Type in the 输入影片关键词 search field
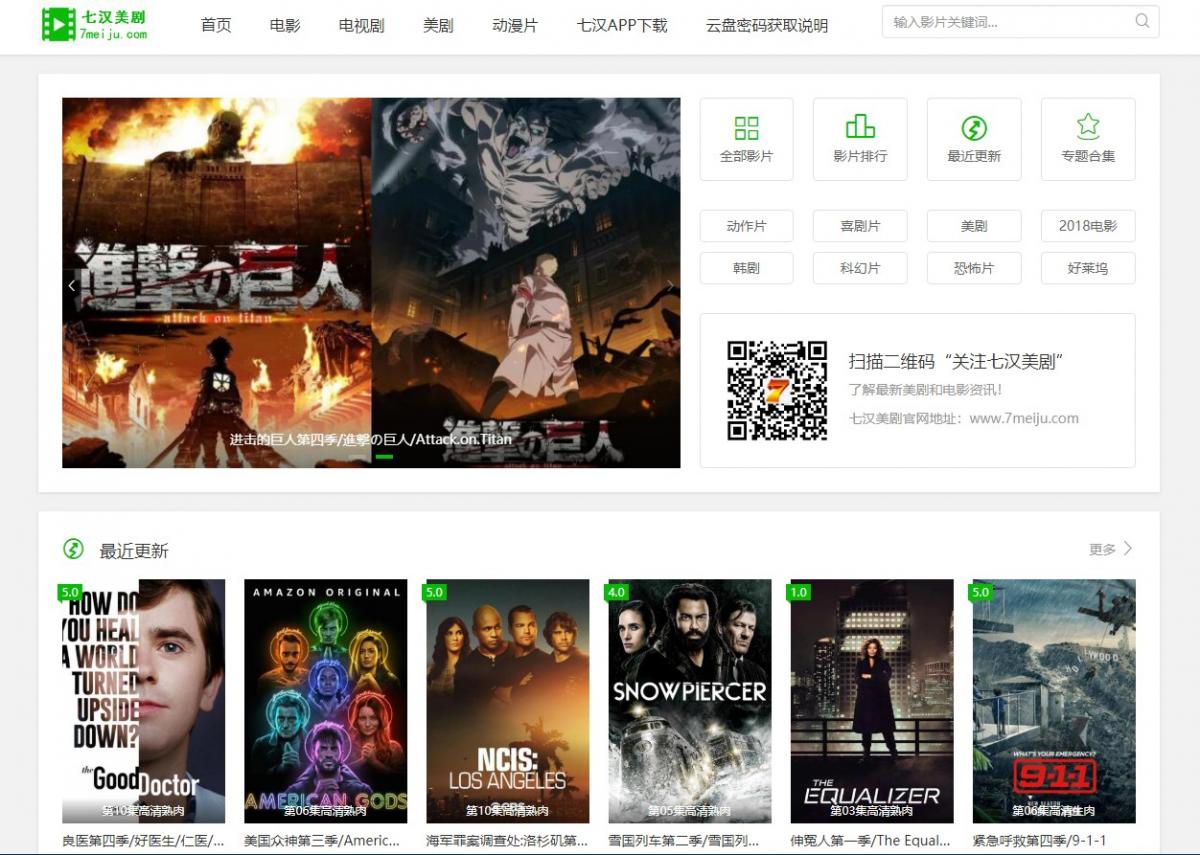The height and width of the screenshot is (855, 1200). (x=1005, y=21)
